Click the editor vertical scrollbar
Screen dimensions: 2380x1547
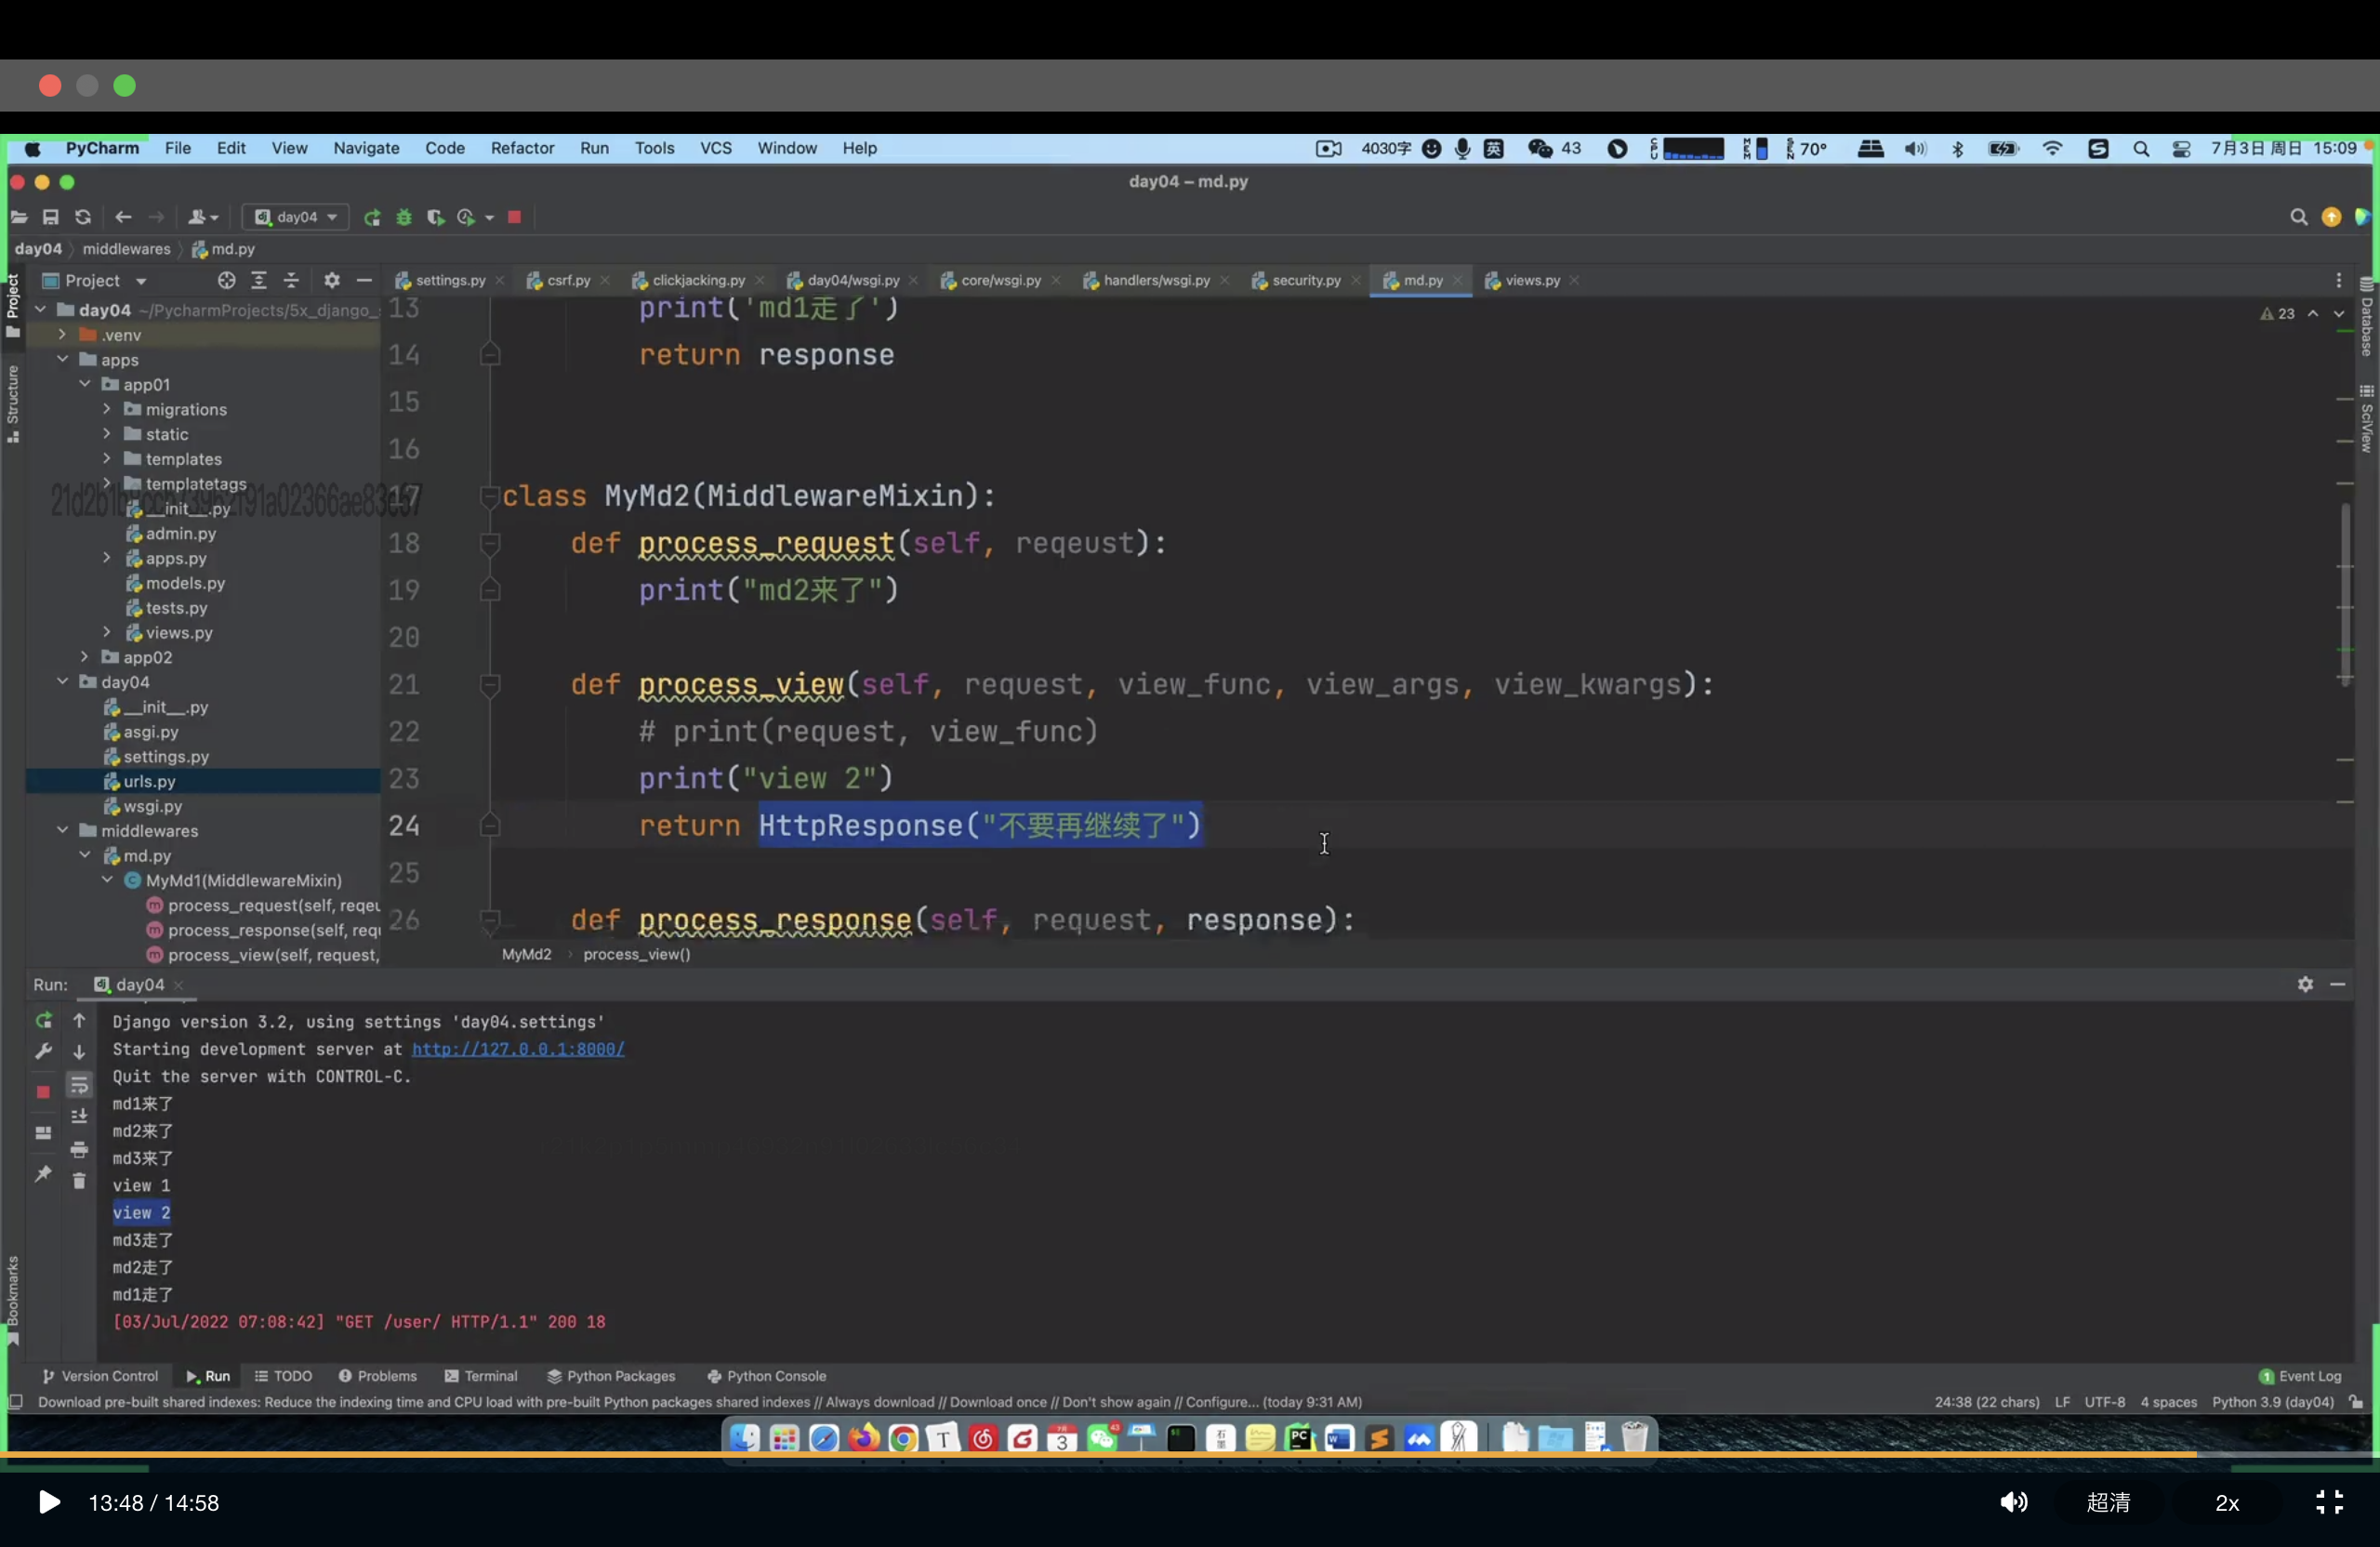(x=2345, y=594)
